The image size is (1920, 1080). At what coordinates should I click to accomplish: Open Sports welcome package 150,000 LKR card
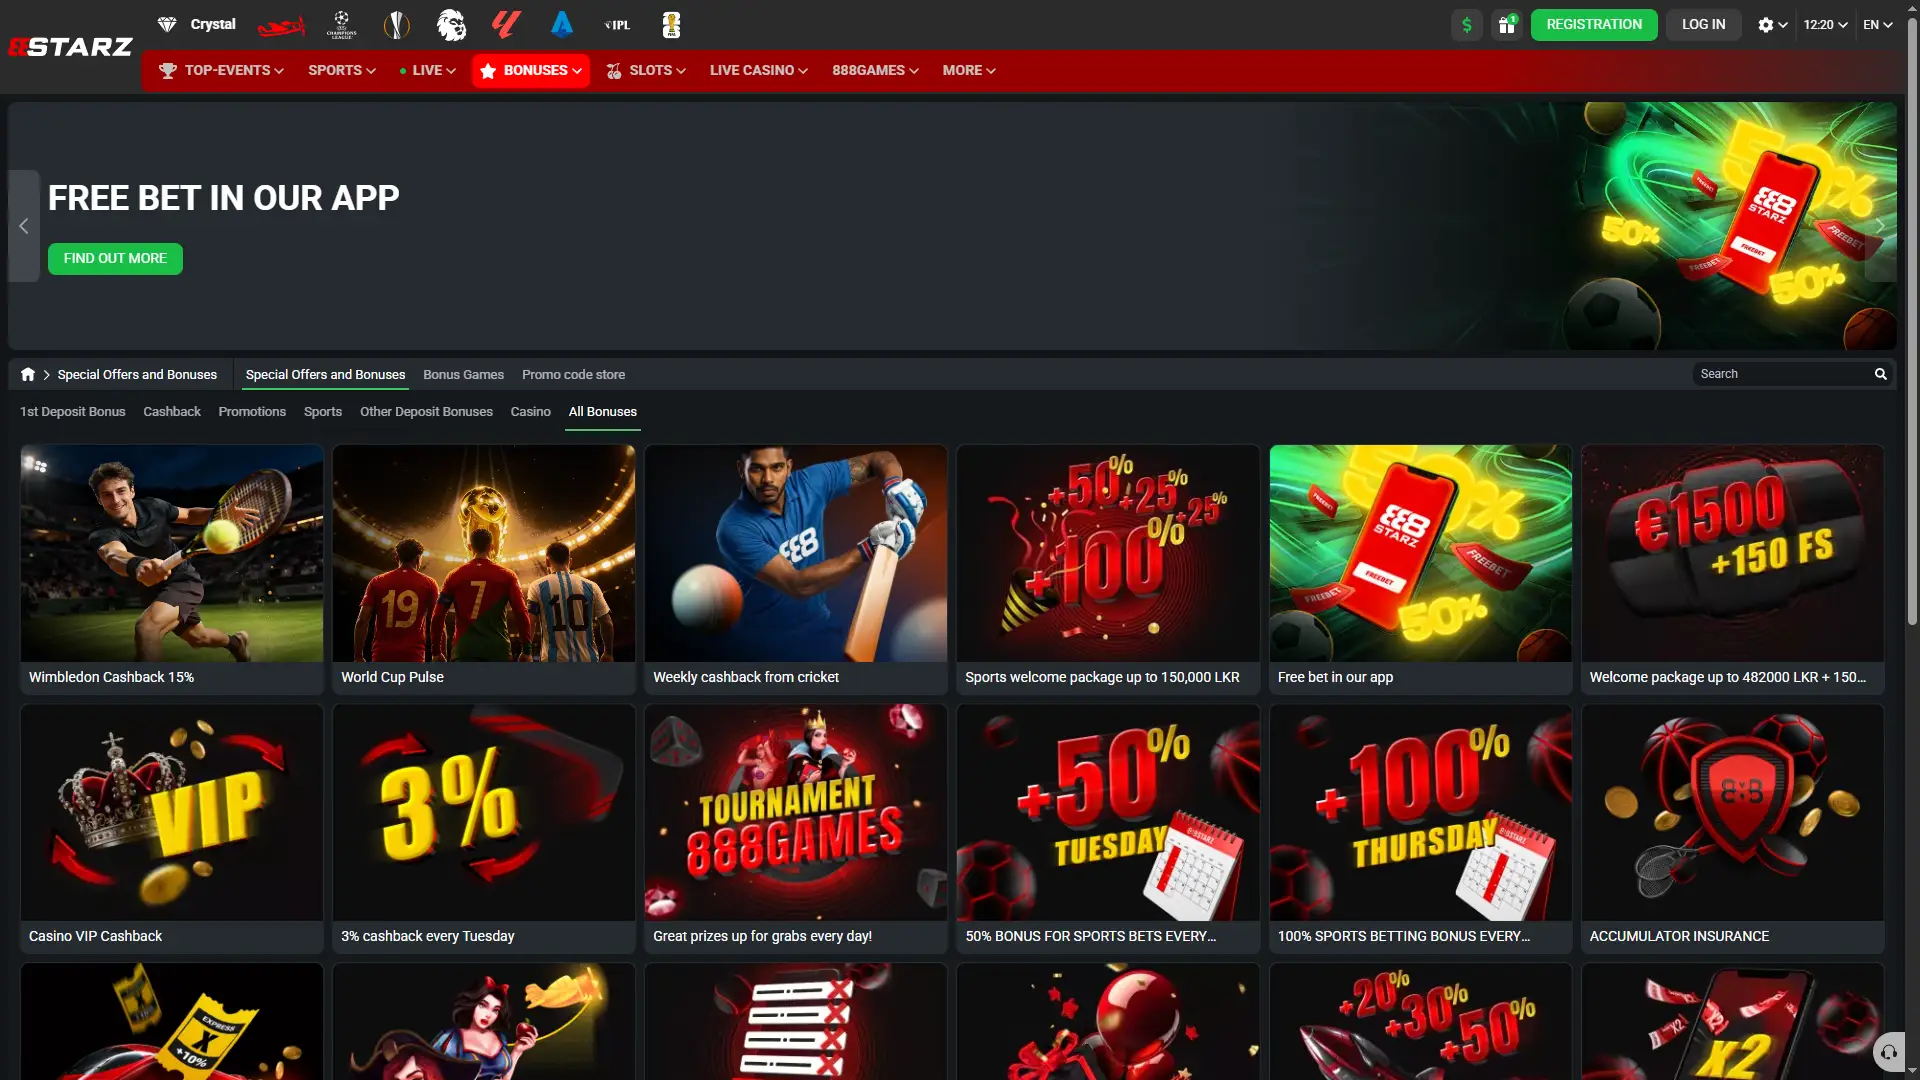pos(1108,570)
